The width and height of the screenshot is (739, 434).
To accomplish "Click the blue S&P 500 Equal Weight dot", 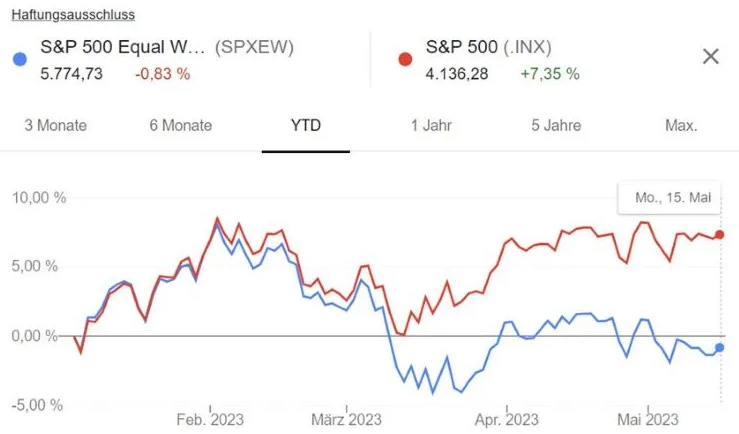I will coord(21,57).
